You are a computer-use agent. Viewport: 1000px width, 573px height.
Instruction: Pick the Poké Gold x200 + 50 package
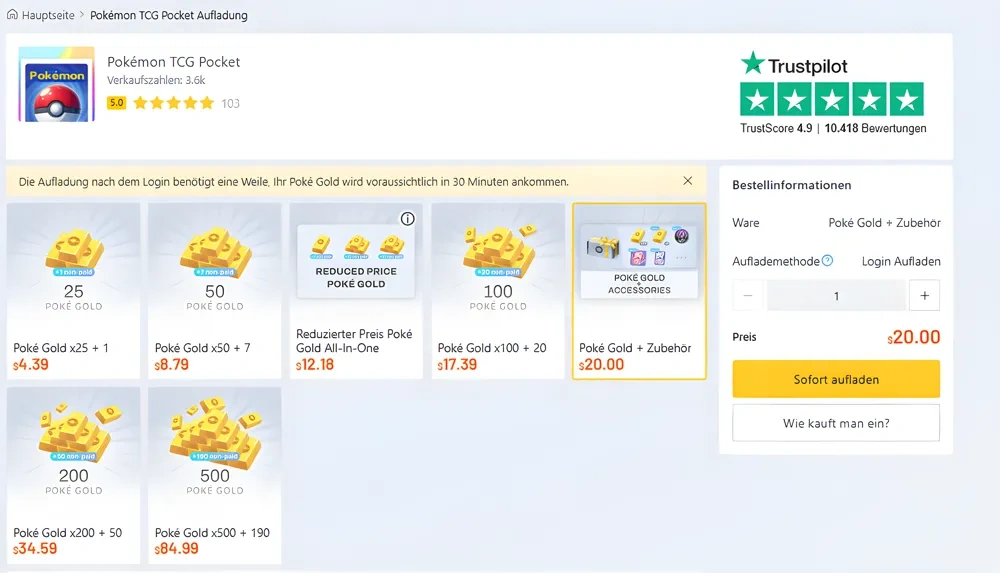[74, 475]
